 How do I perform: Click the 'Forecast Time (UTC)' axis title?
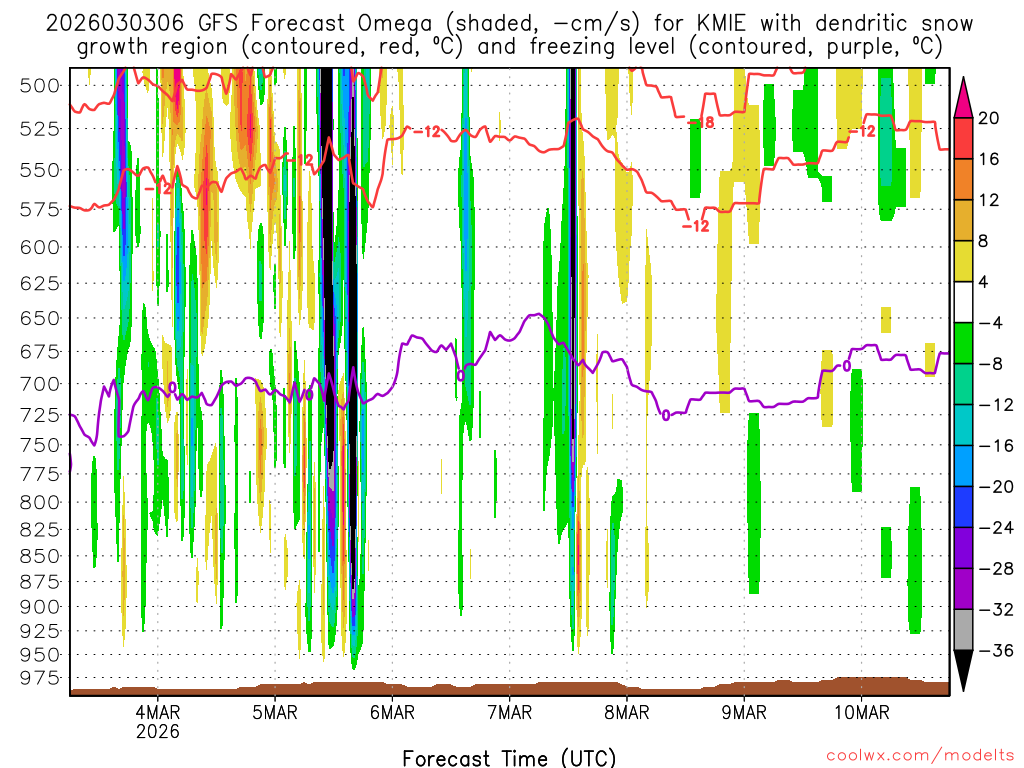pyautogui.click(x=509, y=758)
